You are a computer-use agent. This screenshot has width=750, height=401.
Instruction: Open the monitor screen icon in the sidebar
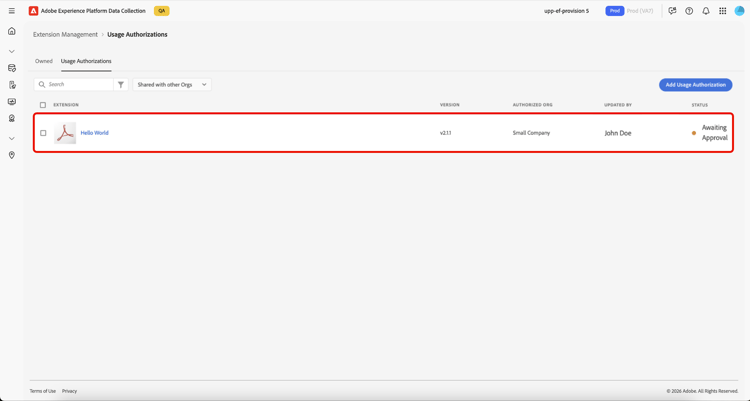11,101
